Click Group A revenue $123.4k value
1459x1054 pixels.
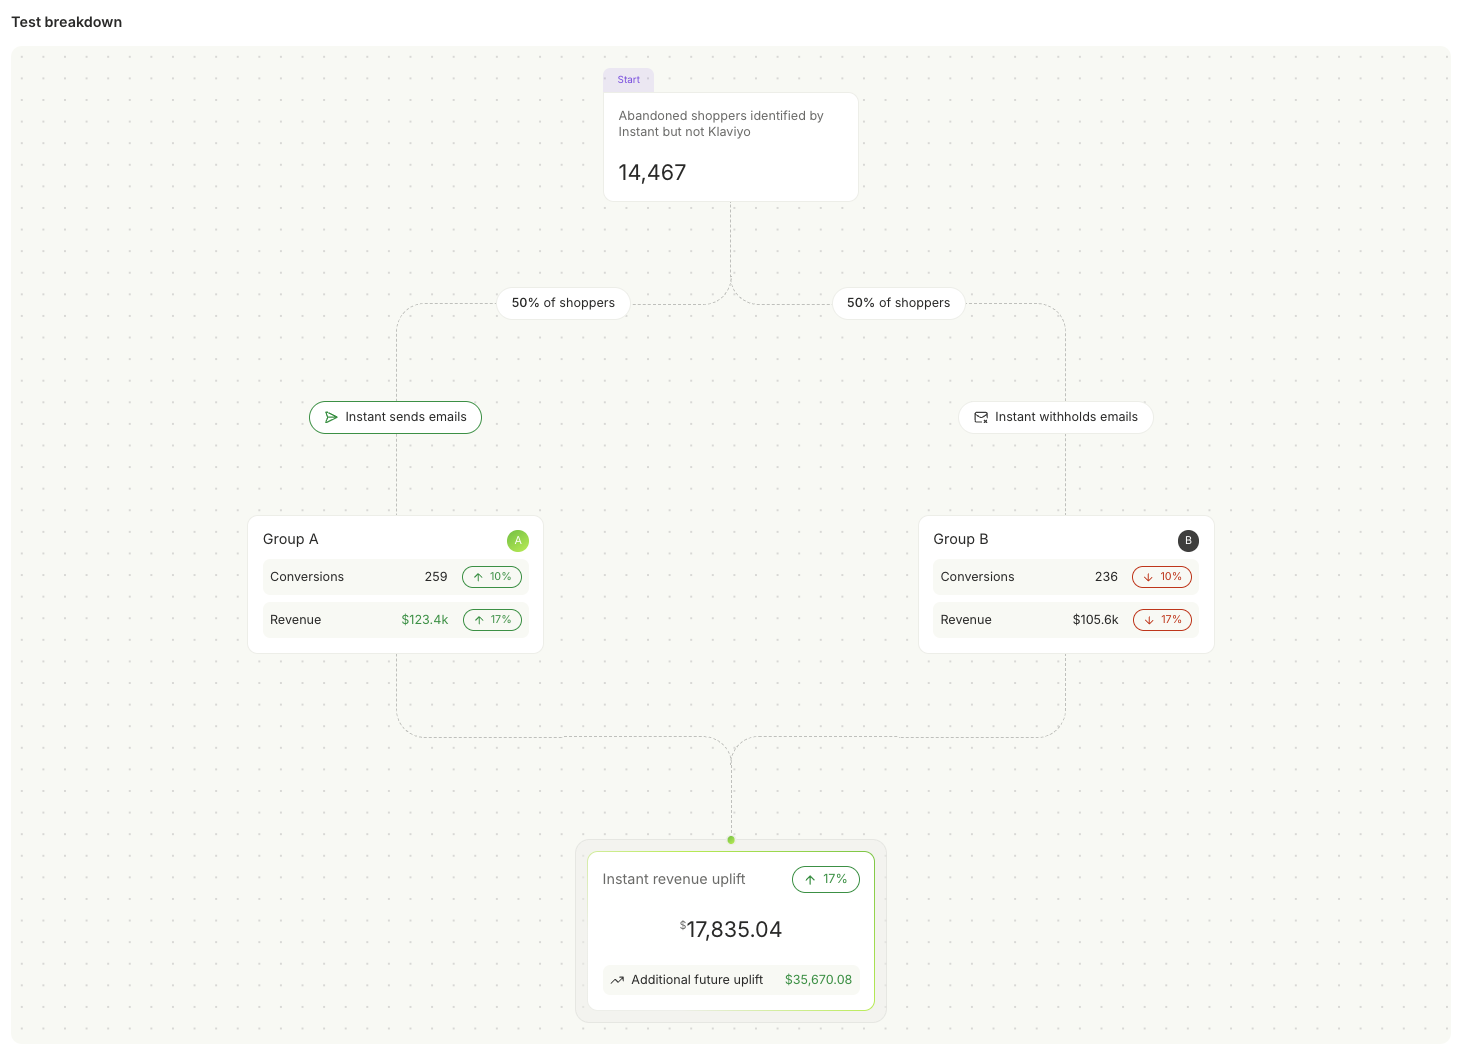425,620
